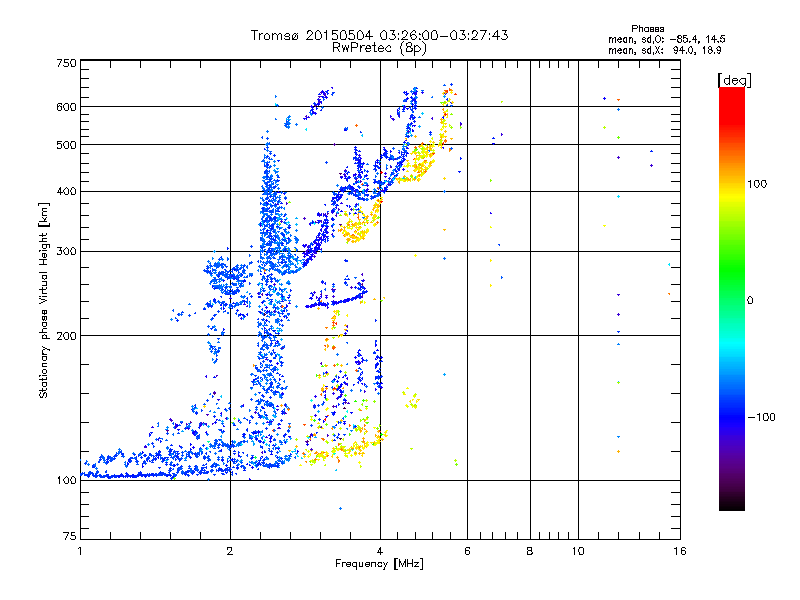Click the colorbar '0' tick label
The height and width of the screenshot is (600, 800).
point(749,300)
